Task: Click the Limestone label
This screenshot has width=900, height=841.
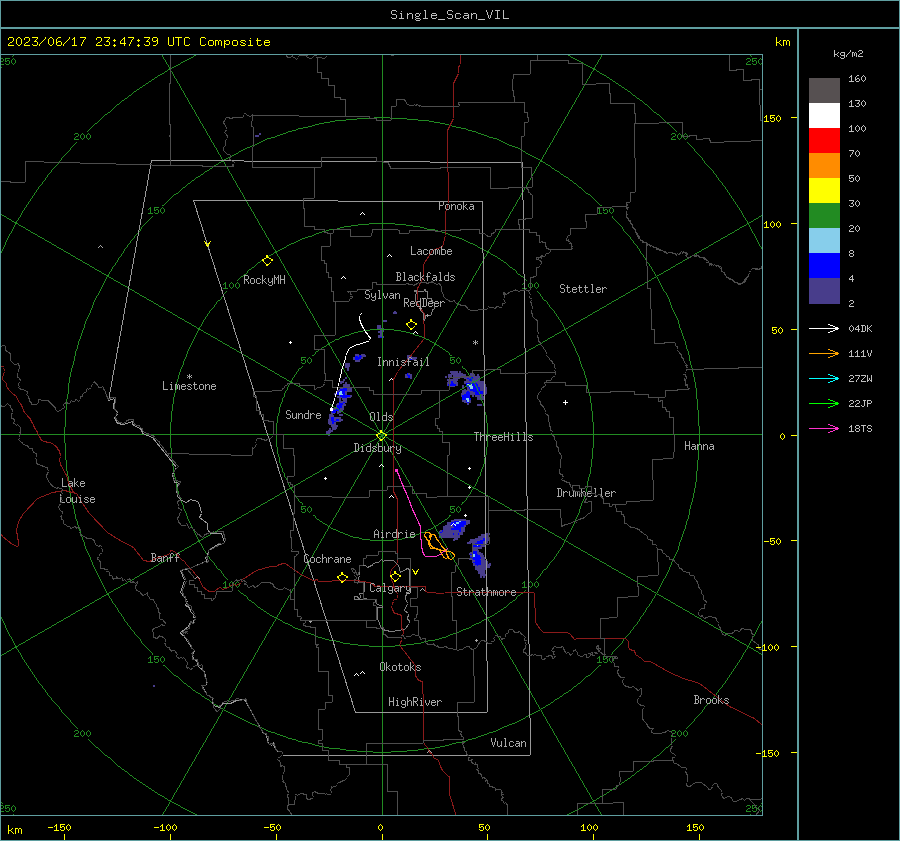Action: pos(189,386)
